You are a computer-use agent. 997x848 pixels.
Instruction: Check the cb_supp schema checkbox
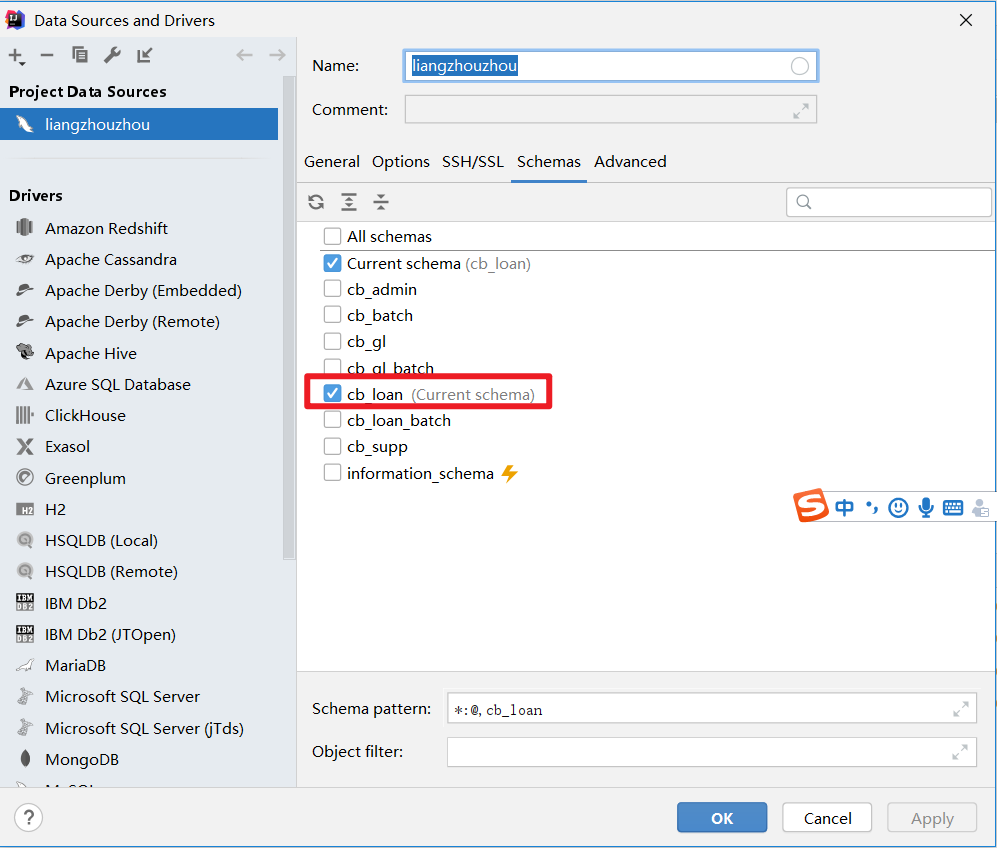click(x=333, y=447)
